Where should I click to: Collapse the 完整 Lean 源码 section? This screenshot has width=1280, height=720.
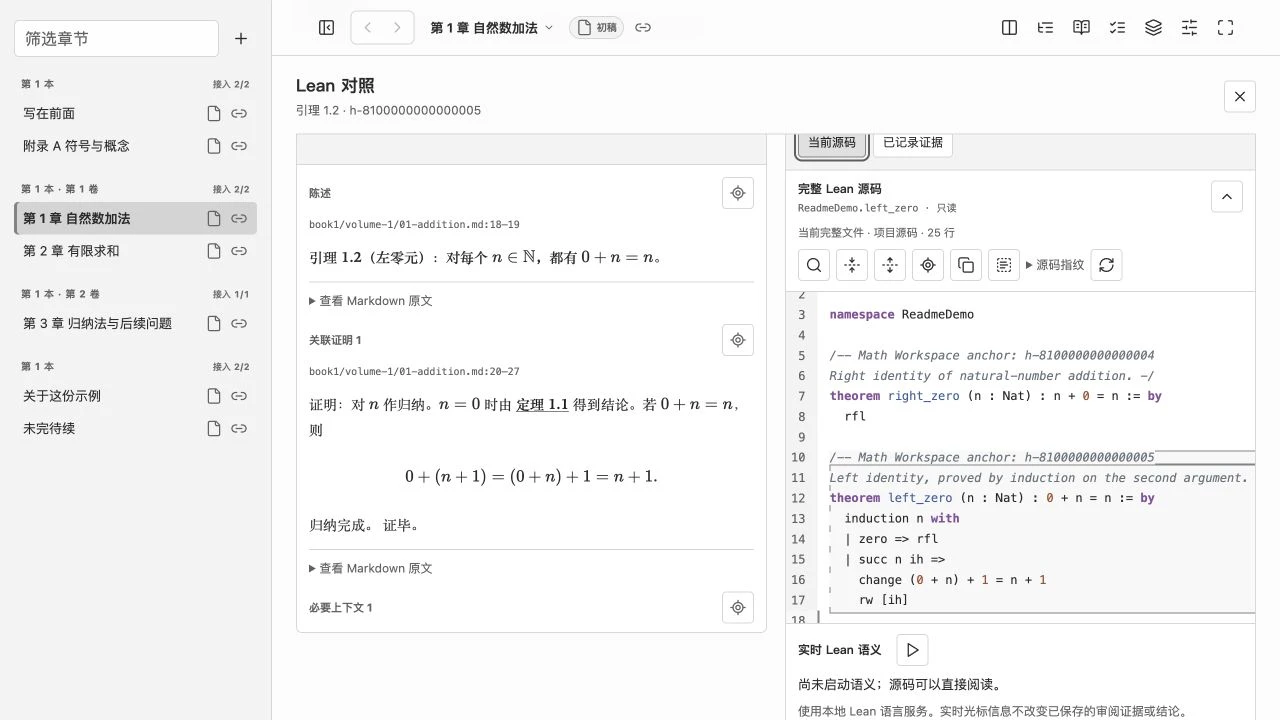(1227, 196)
